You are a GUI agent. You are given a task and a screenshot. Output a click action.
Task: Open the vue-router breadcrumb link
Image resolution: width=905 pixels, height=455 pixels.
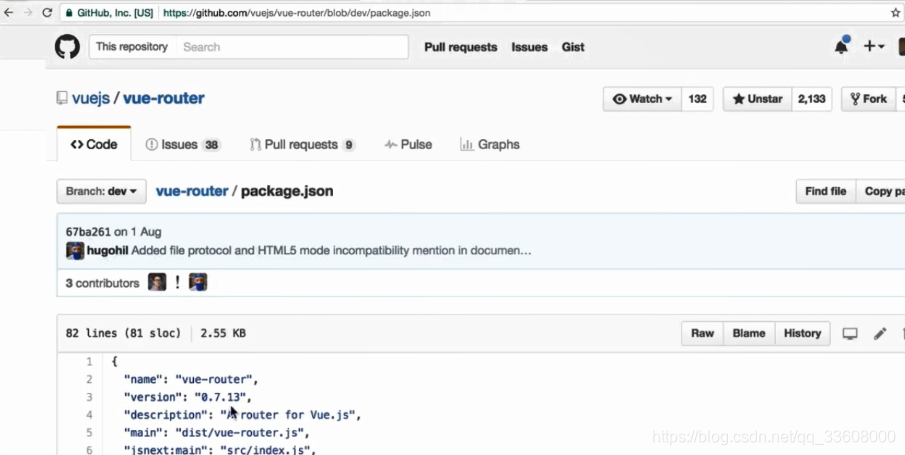tap(192, 191)
